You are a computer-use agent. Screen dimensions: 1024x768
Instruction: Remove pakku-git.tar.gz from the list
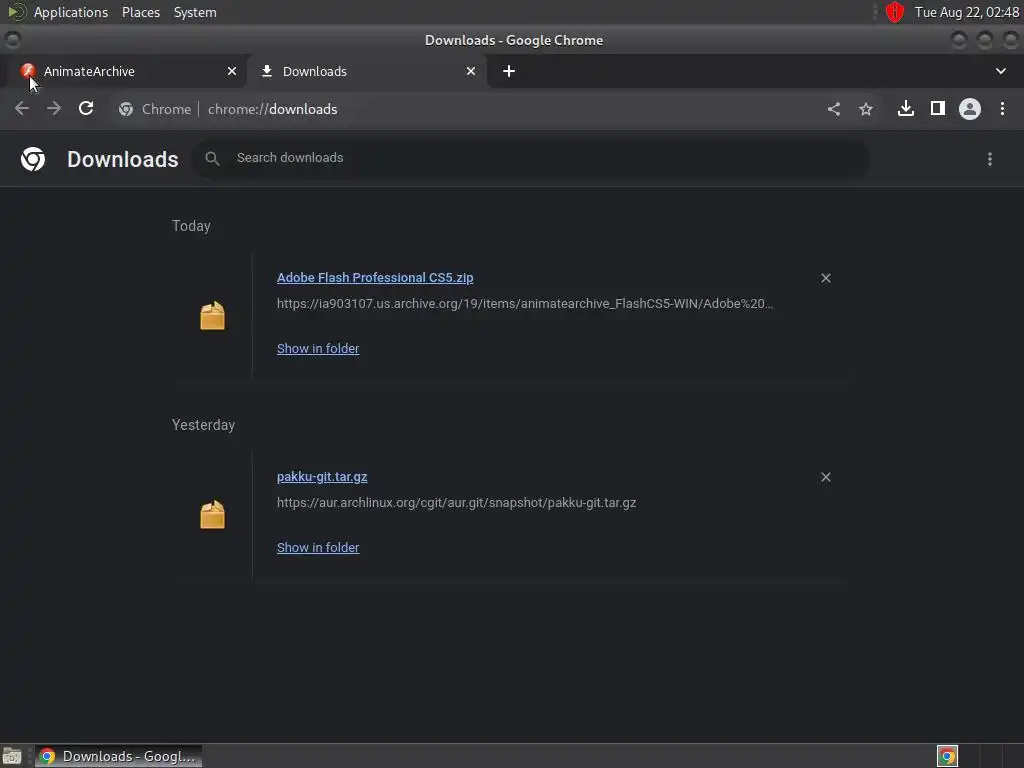tap(826, 477)
